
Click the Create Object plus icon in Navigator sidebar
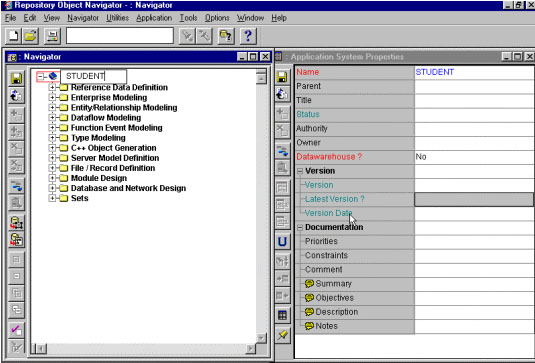click(x=16, y=114)
